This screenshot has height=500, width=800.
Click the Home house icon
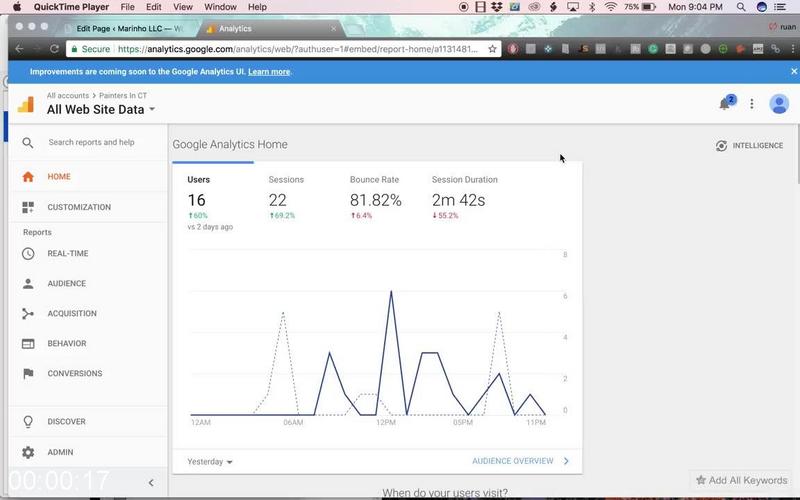point(28,177)
